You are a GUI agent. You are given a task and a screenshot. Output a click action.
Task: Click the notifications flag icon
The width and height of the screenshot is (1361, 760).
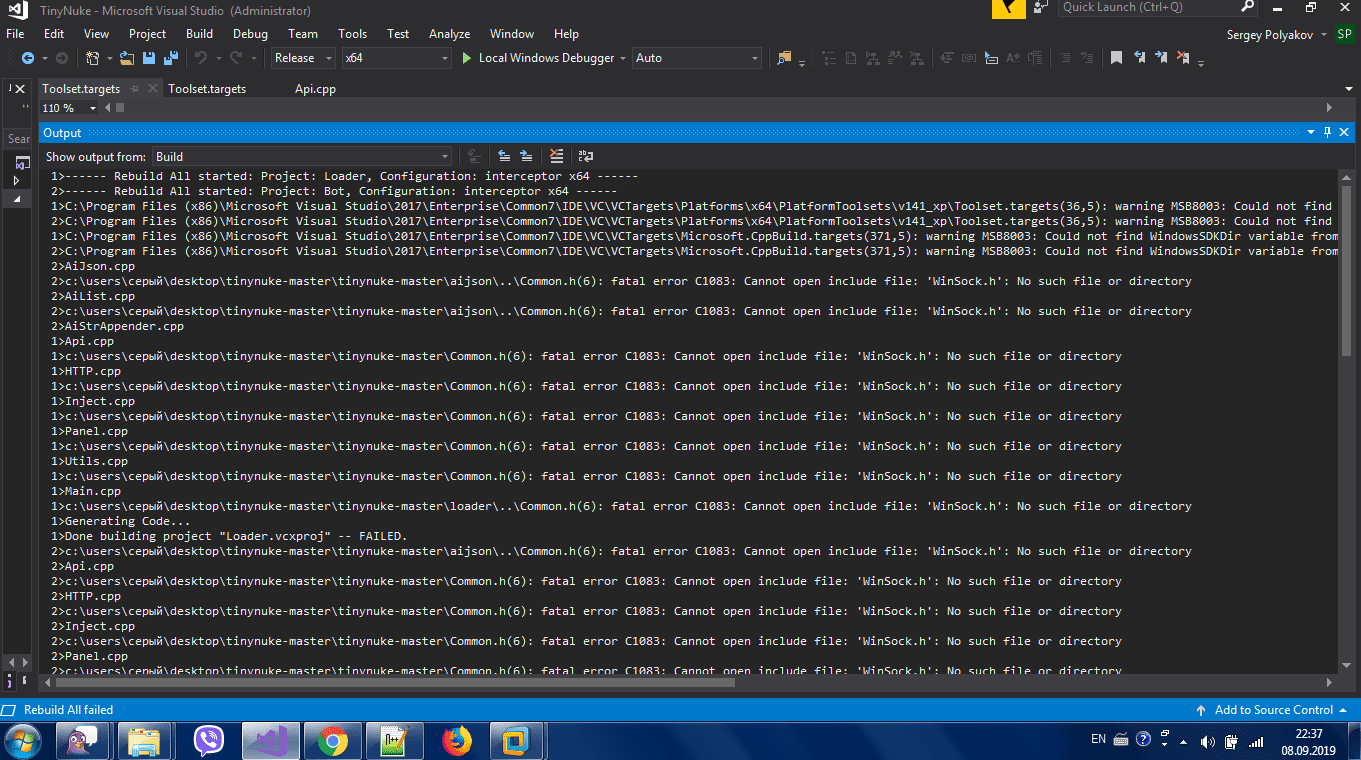(x=1008, y=9)
